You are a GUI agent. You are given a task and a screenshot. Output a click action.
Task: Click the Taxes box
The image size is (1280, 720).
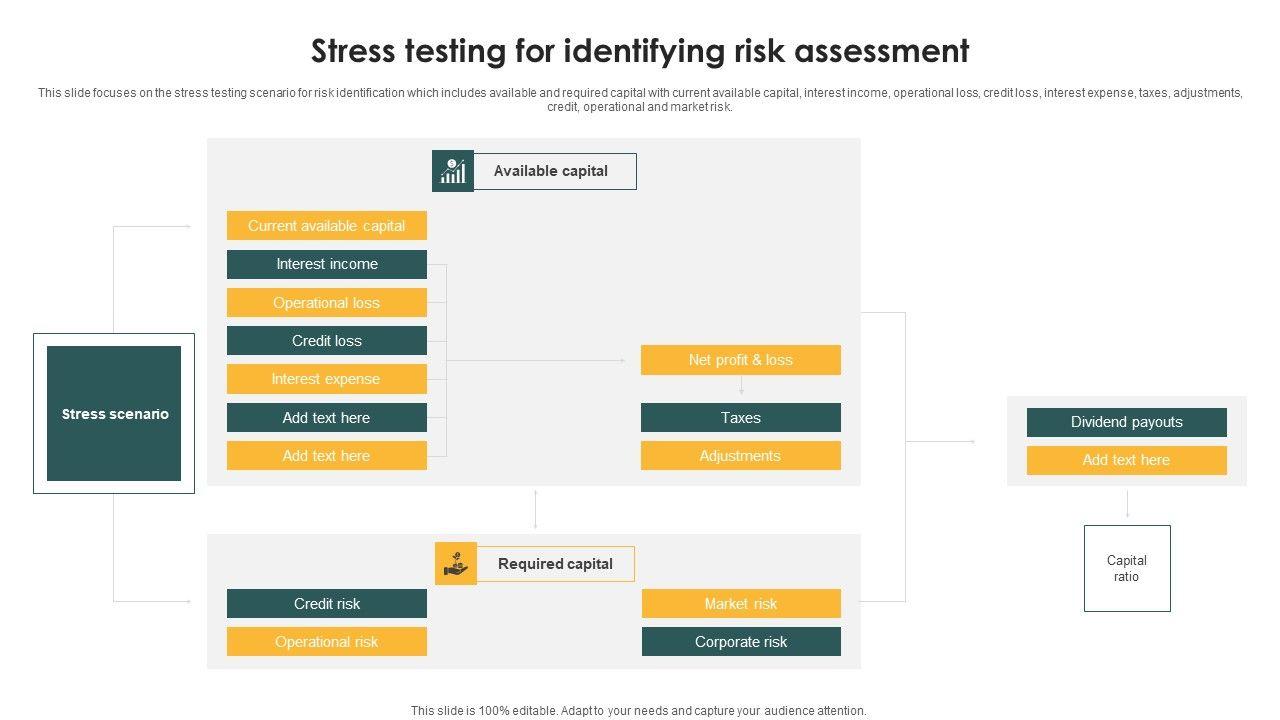(740, 418)
